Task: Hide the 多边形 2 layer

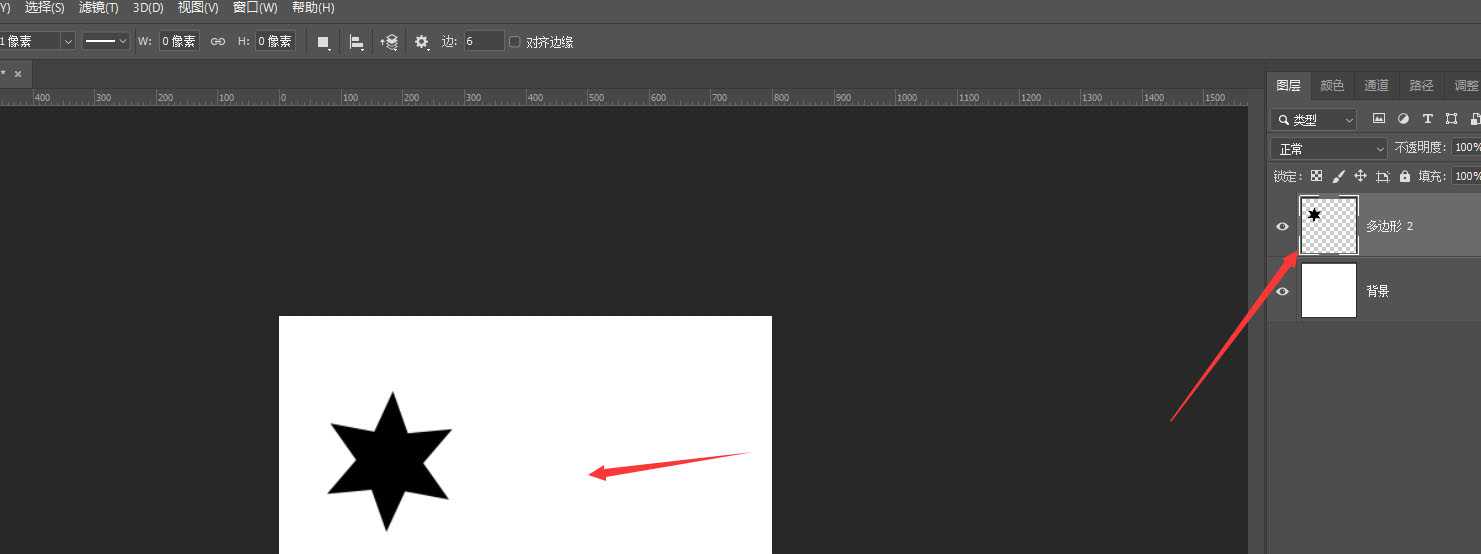Action: tap(1283, 226)
